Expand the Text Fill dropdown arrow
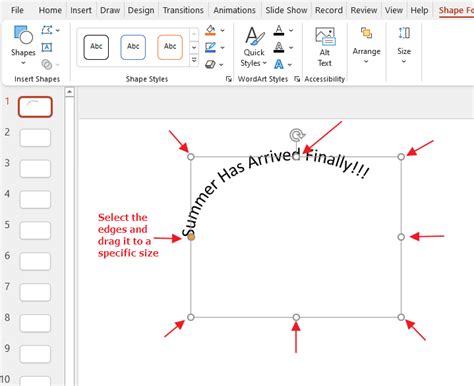 pyautogui.click(x=291, y=30)
